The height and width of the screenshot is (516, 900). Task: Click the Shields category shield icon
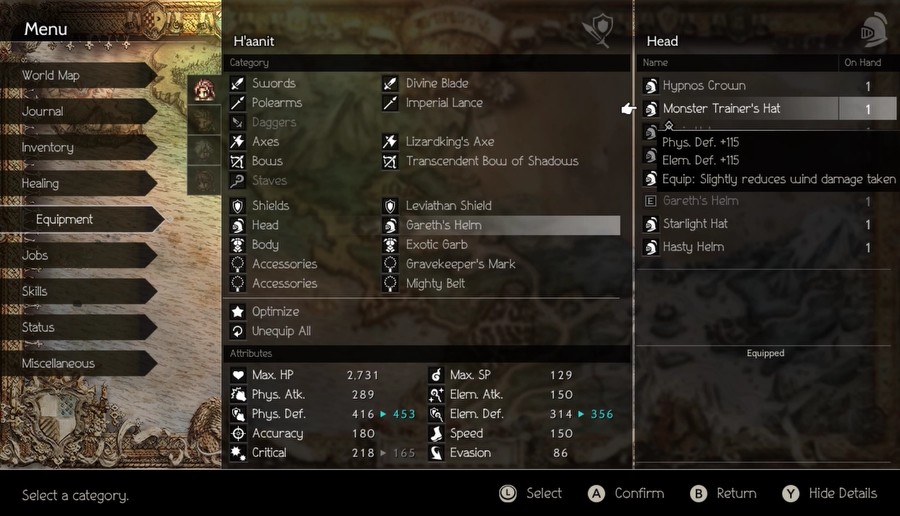click(238, 206)
